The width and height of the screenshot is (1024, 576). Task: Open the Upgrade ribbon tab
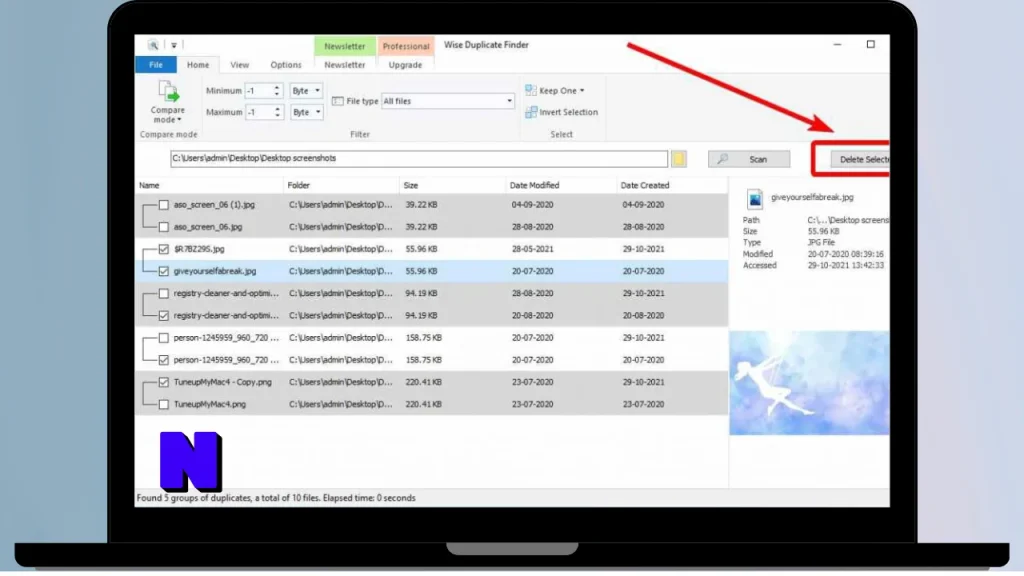(406, 65)
